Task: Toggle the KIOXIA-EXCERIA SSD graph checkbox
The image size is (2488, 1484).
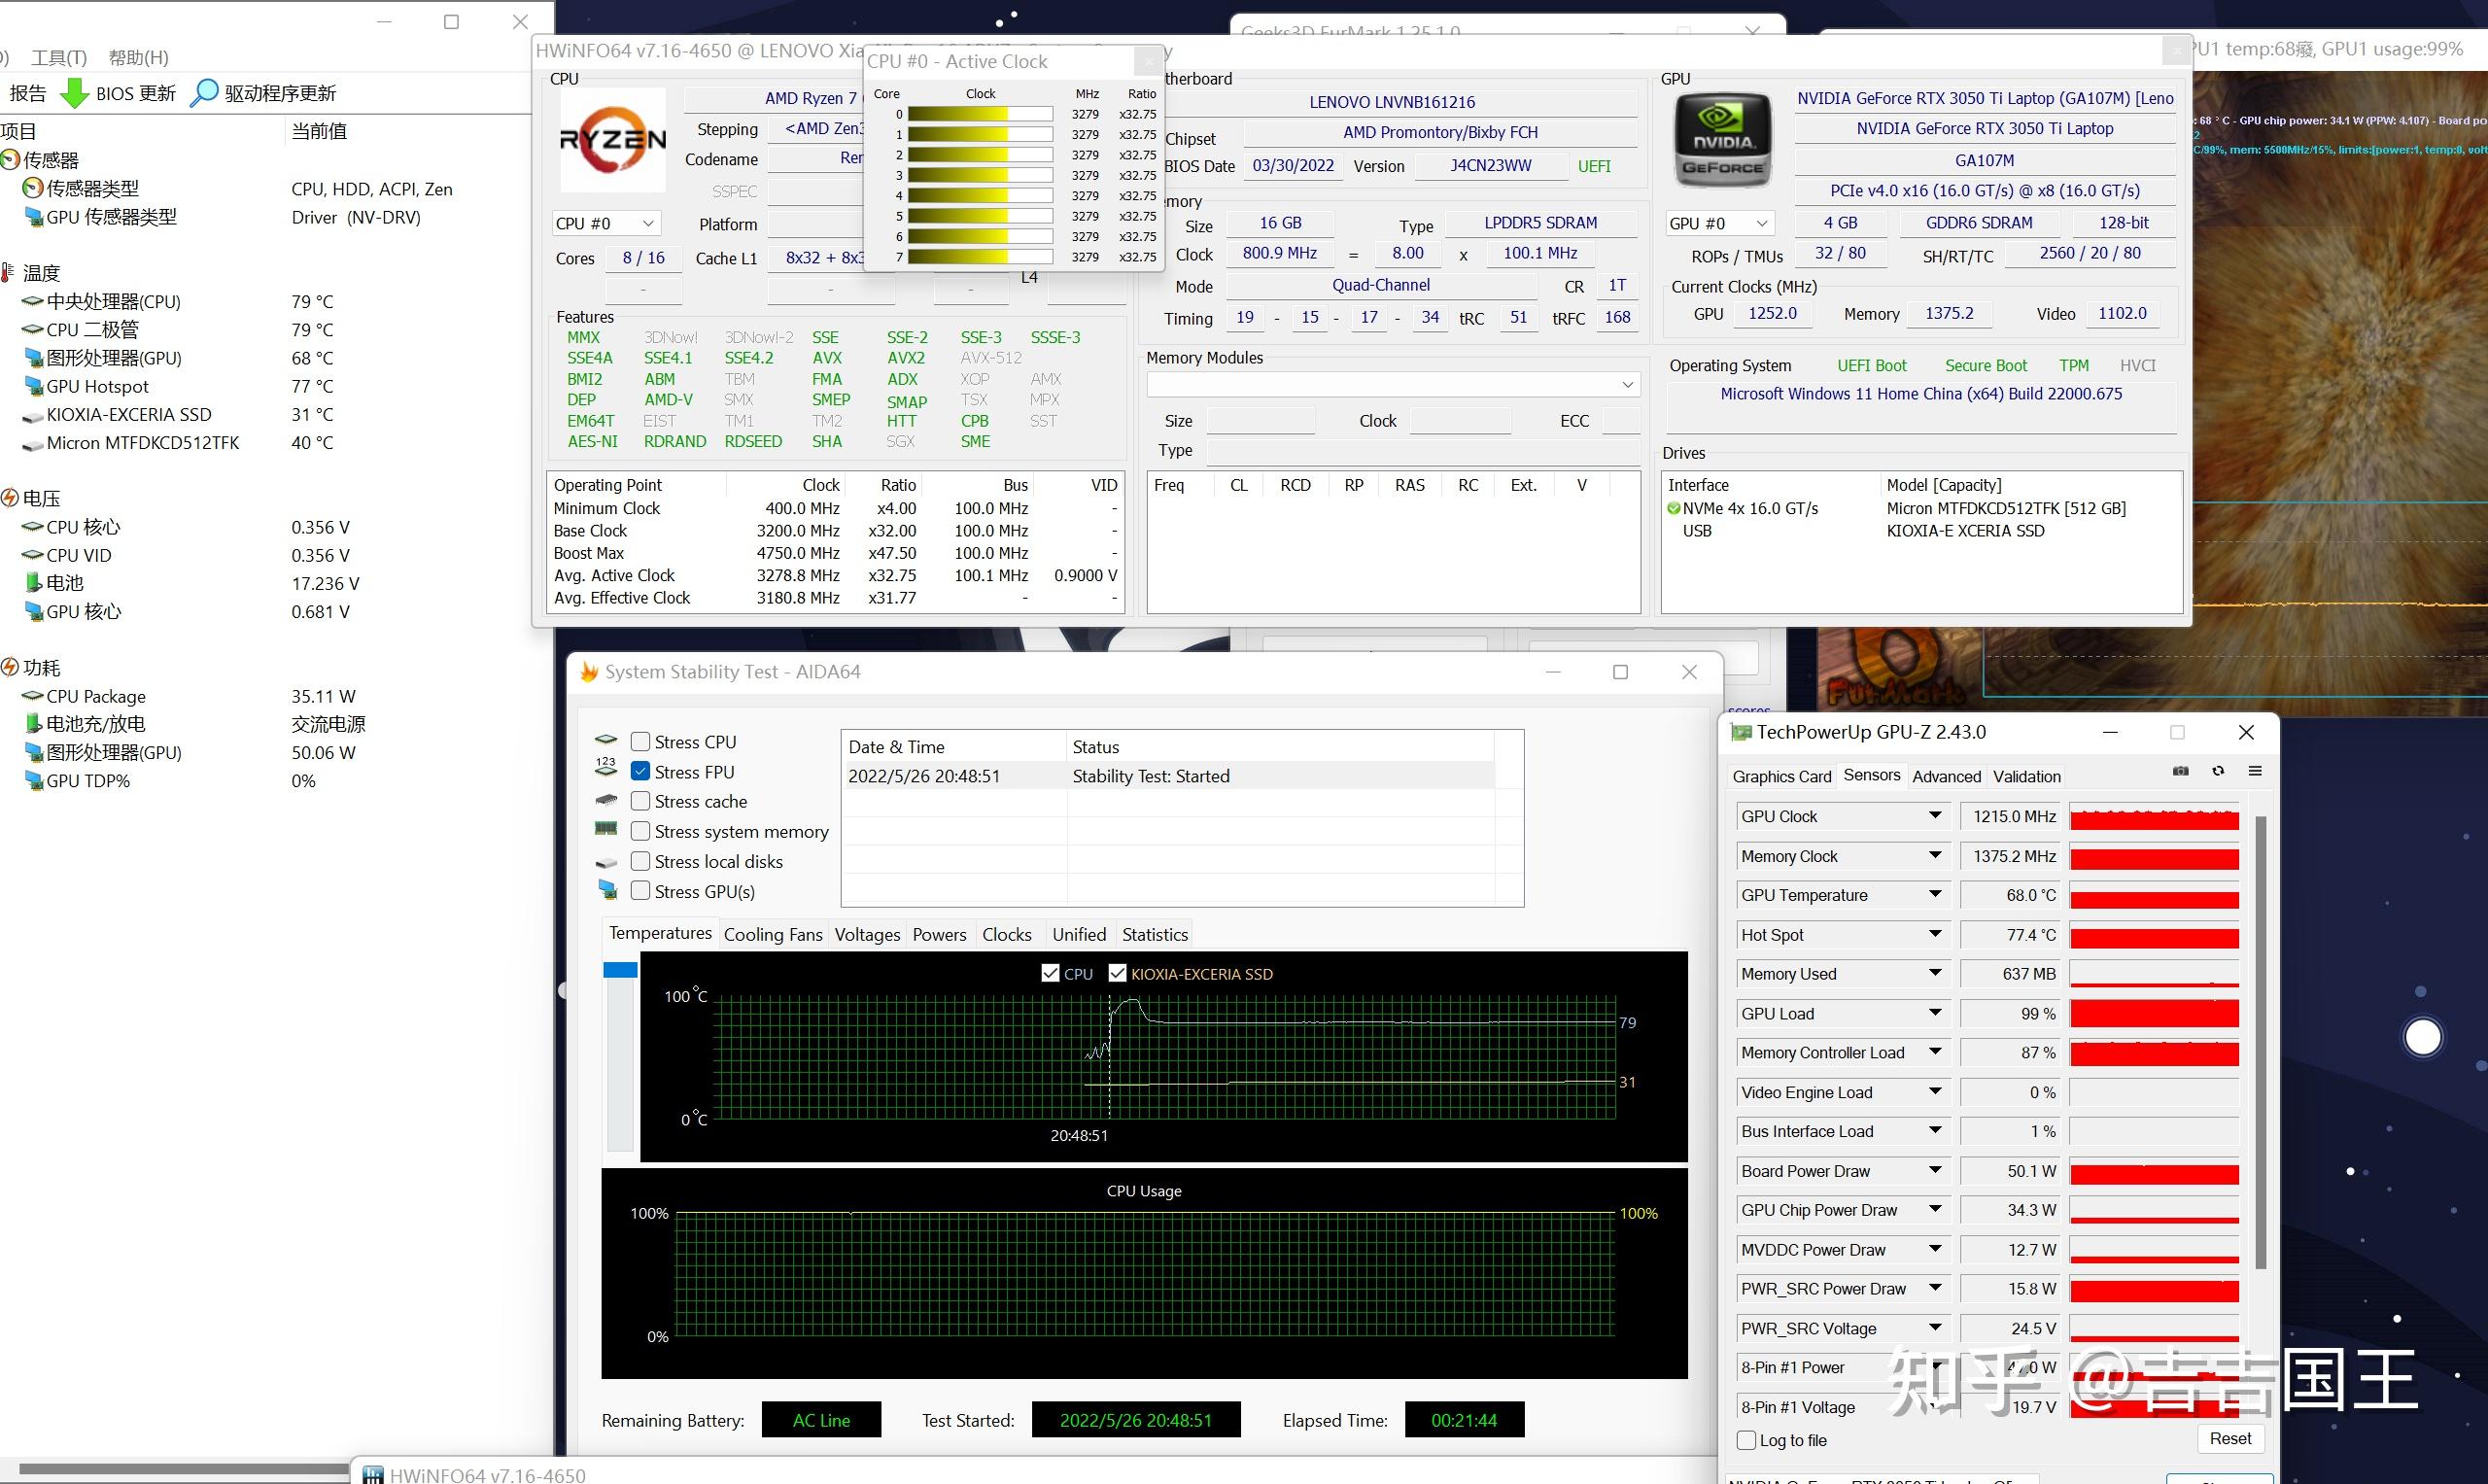Action: (x=1118, y=973)
